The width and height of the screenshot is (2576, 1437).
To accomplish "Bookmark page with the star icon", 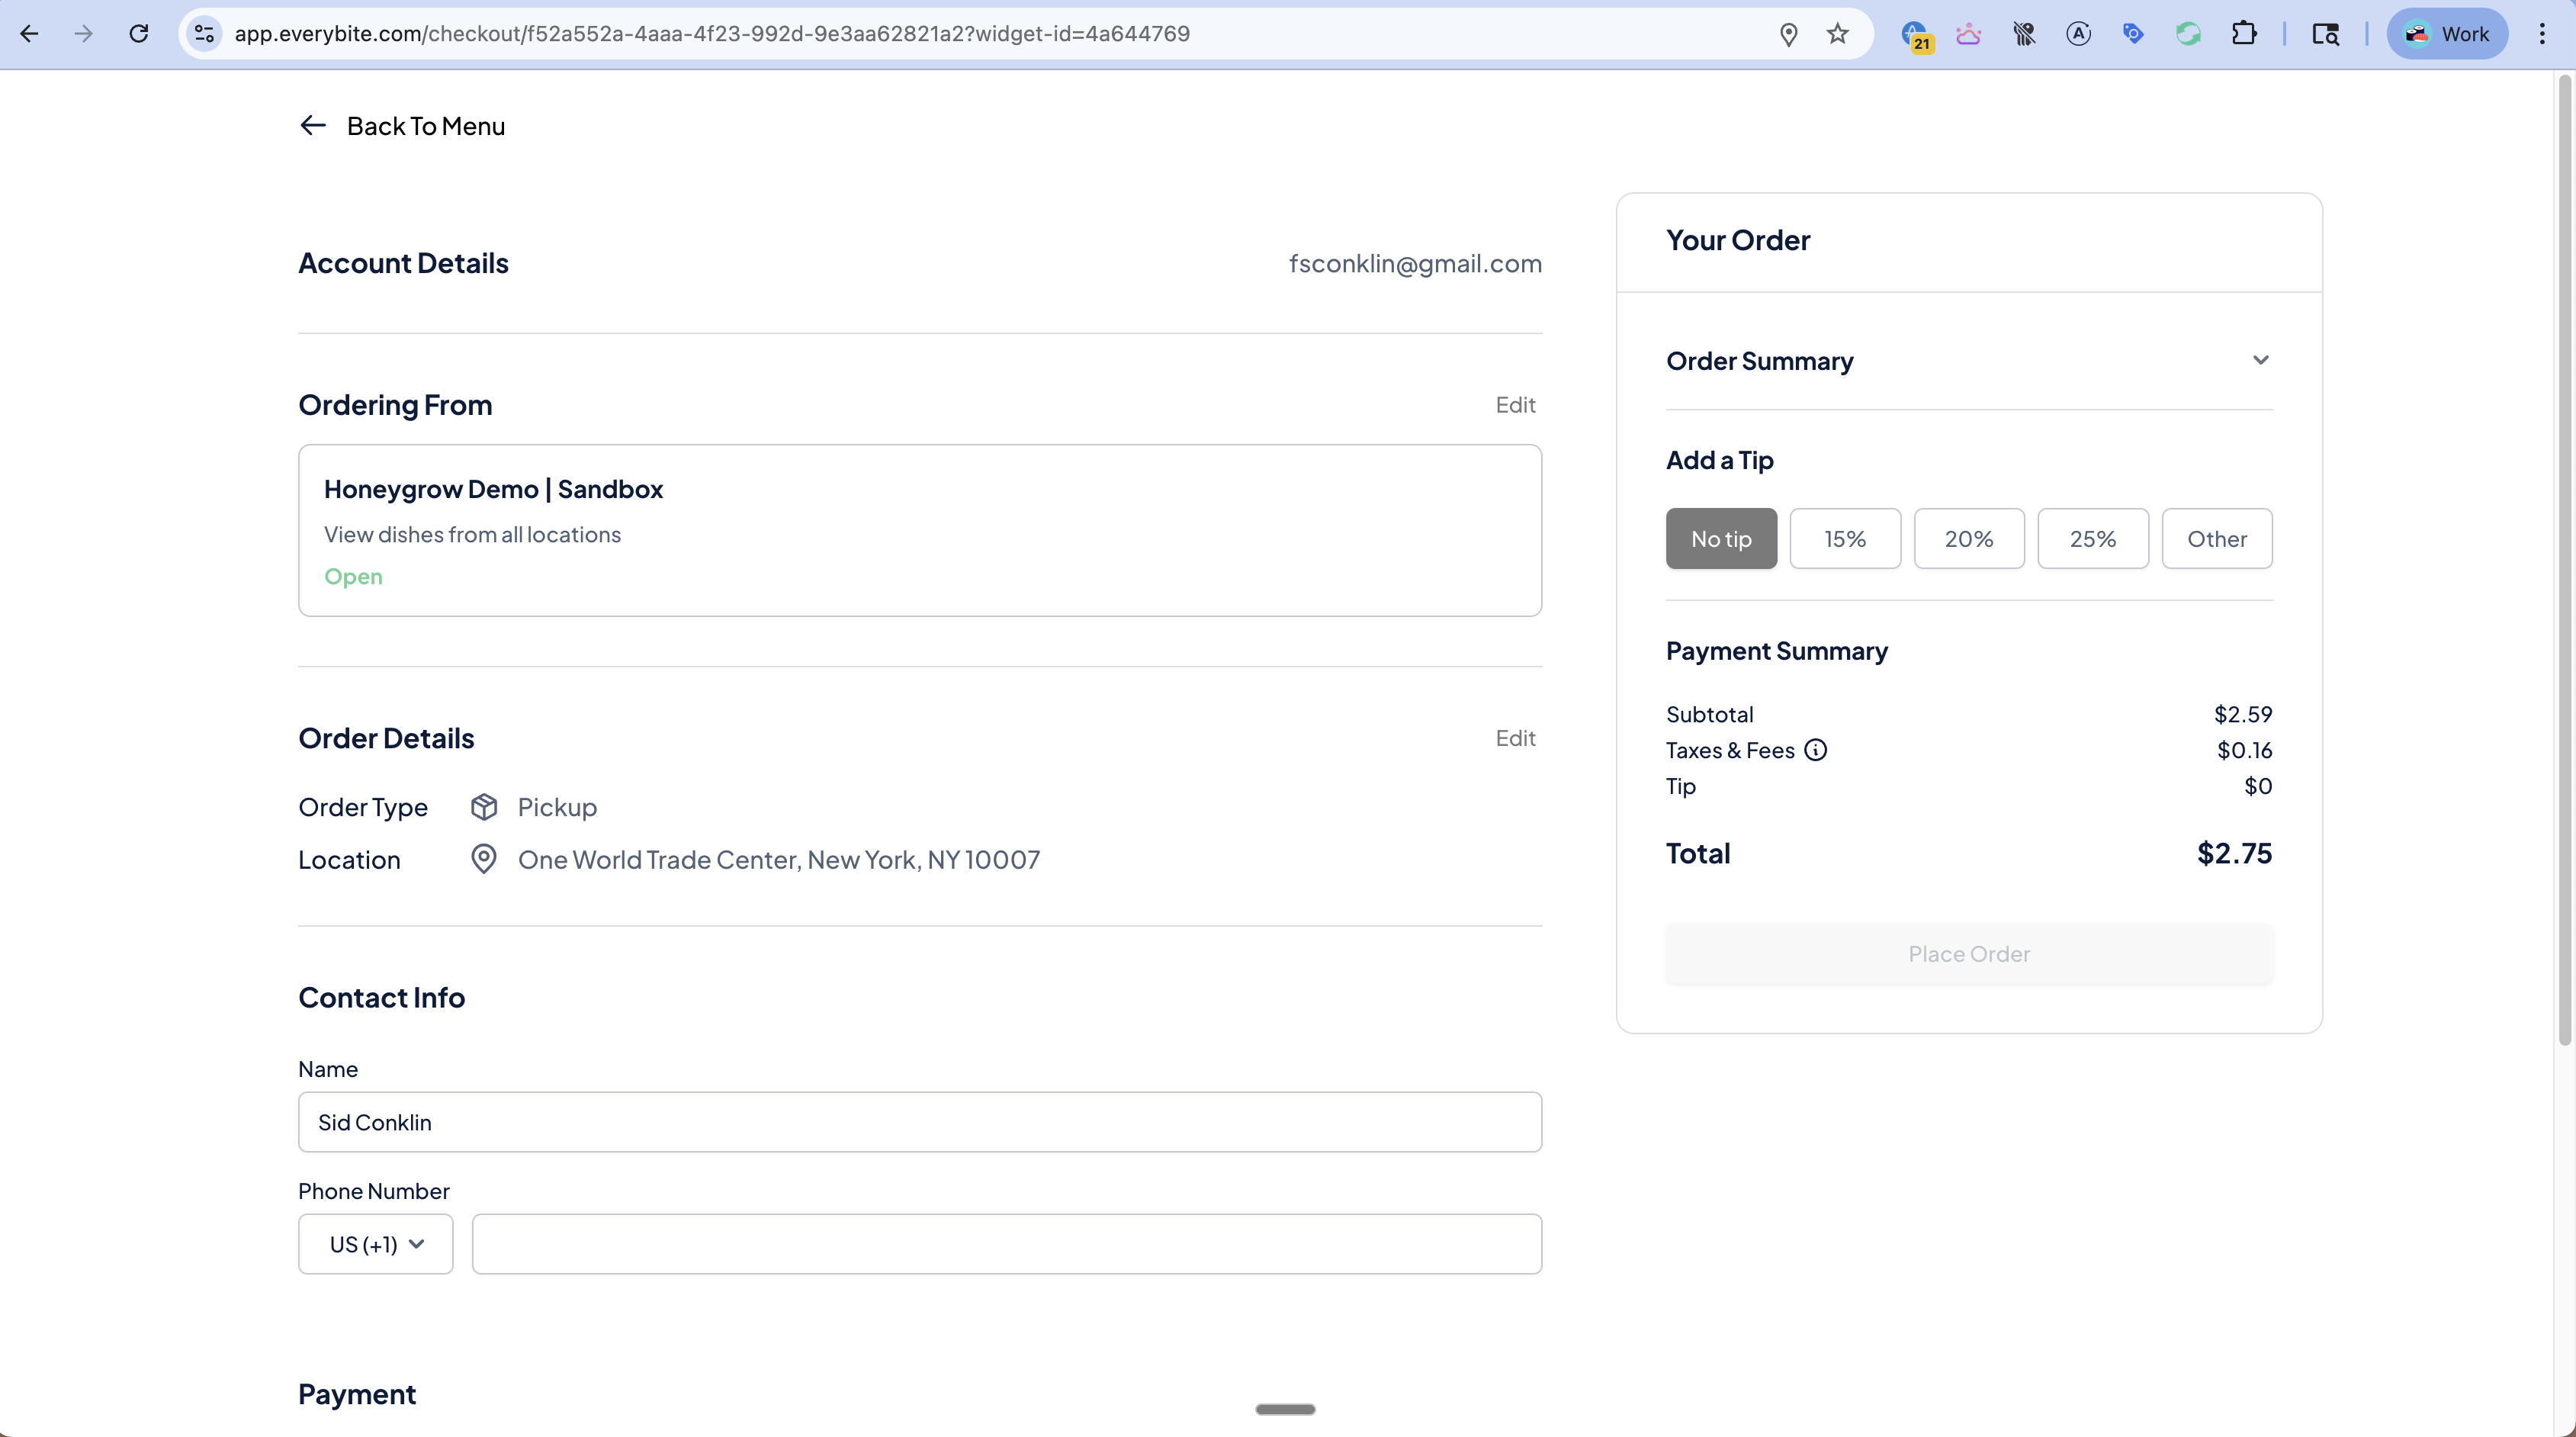I will (1837, 34).
